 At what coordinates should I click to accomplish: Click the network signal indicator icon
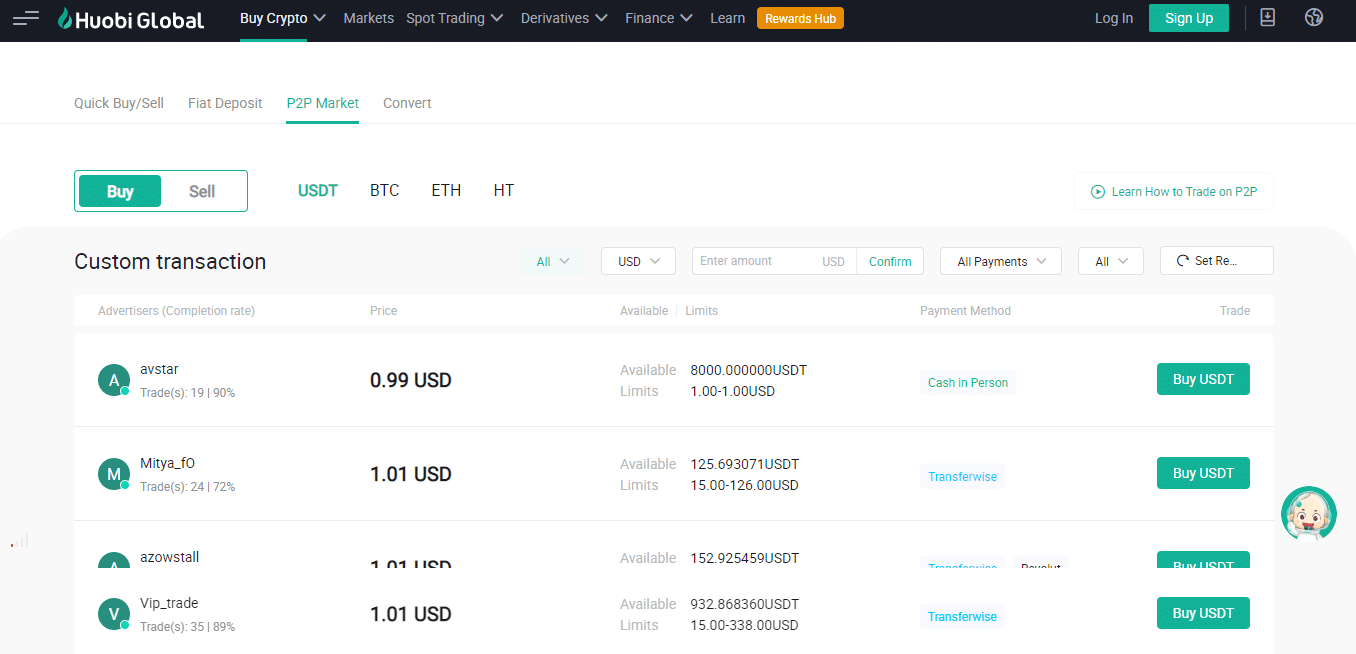point(20,541)
